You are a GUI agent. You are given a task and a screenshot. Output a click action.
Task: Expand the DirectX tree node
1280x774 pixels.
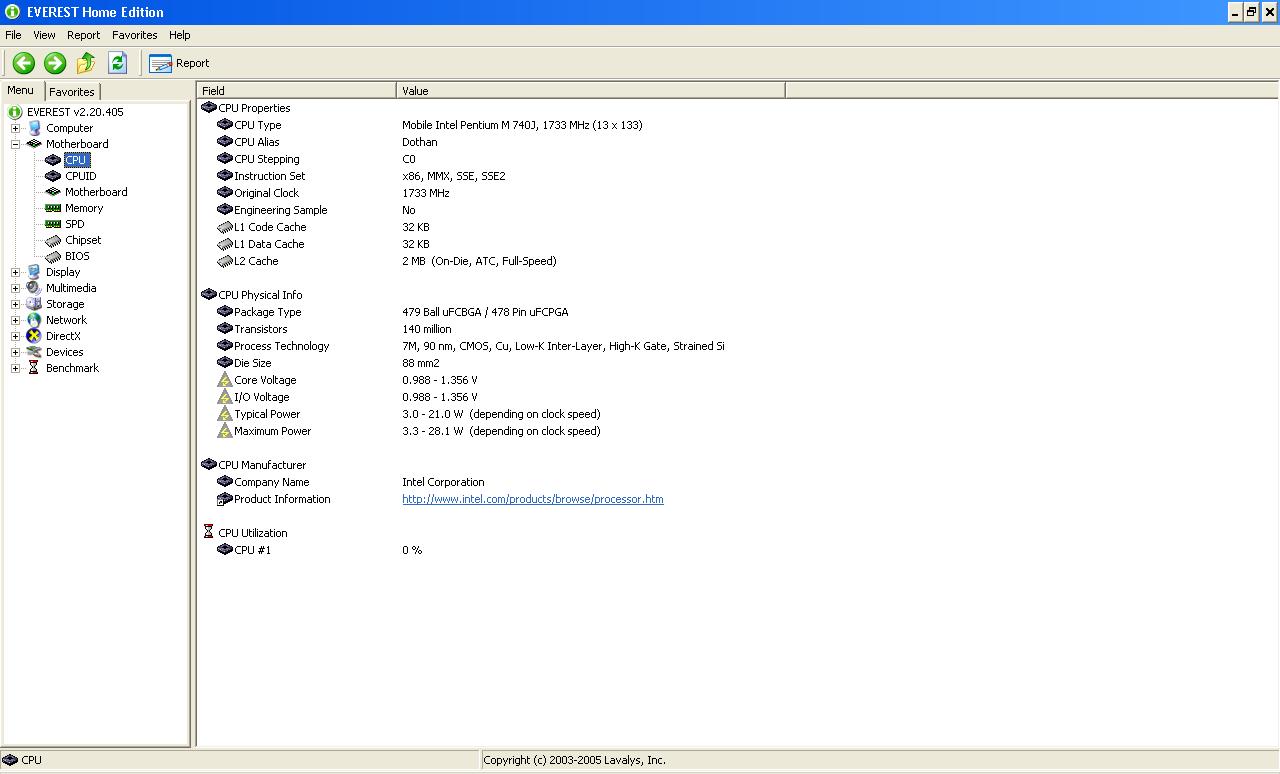point(15,336)
